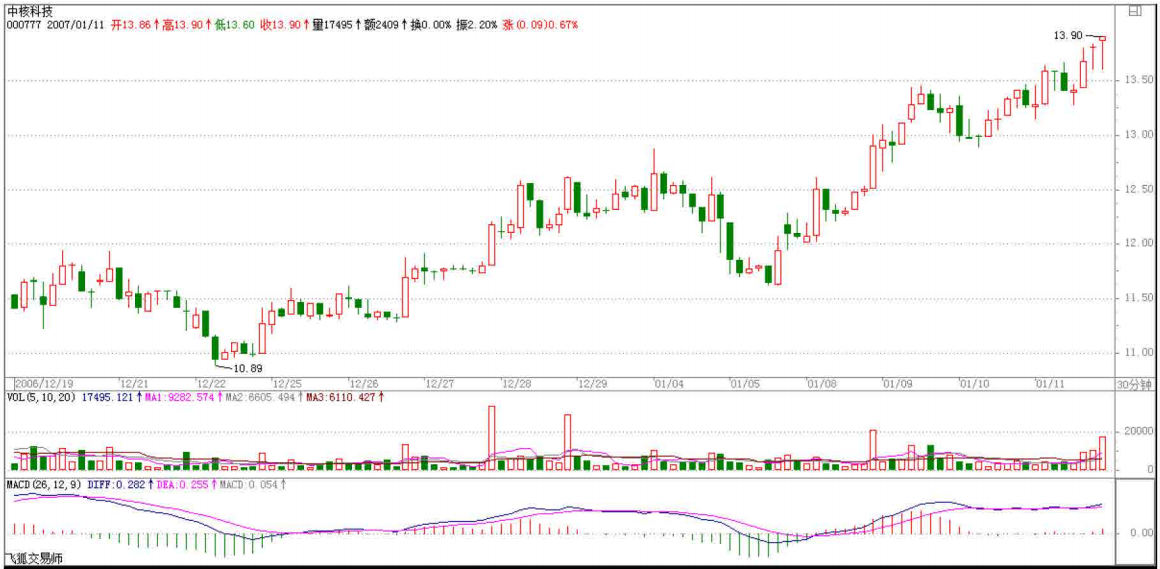Viewport: 1160px width, 569px height.
Task: Click the 飞狐交易师 software label
Action: (x=34, y=559)
